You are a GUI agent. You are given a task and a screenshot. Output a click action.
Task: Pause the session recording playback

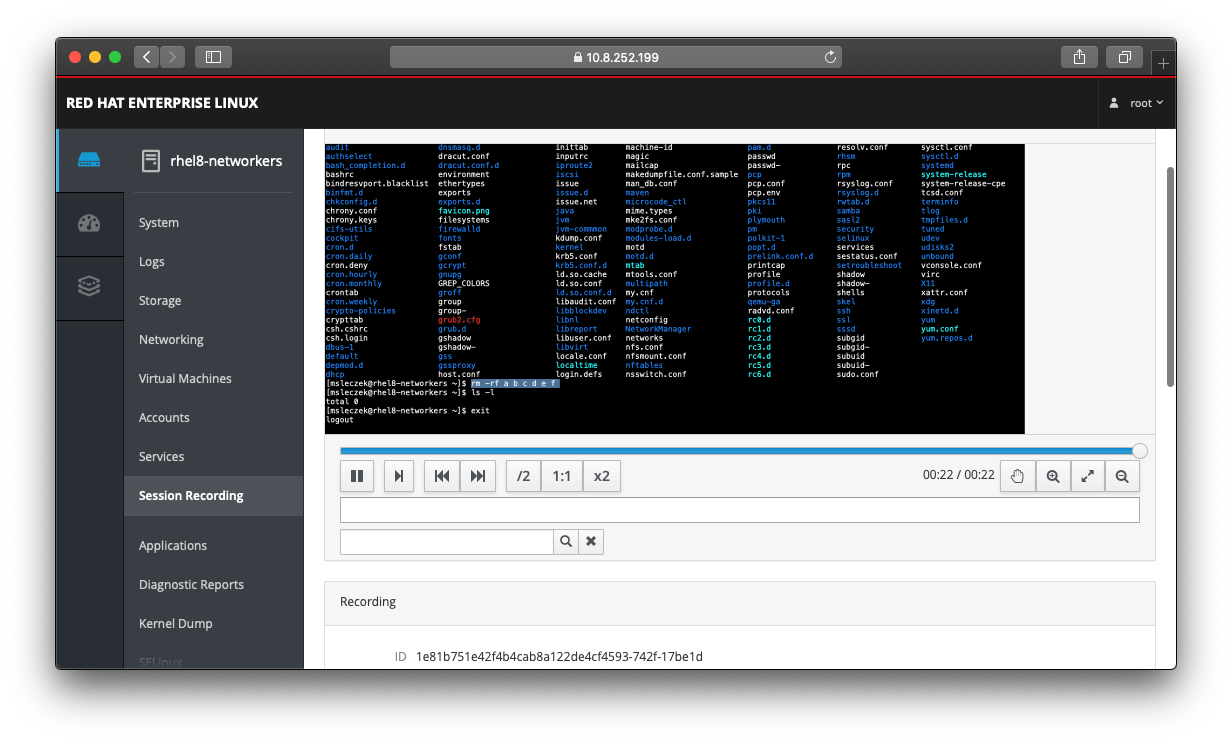[357, 476]
